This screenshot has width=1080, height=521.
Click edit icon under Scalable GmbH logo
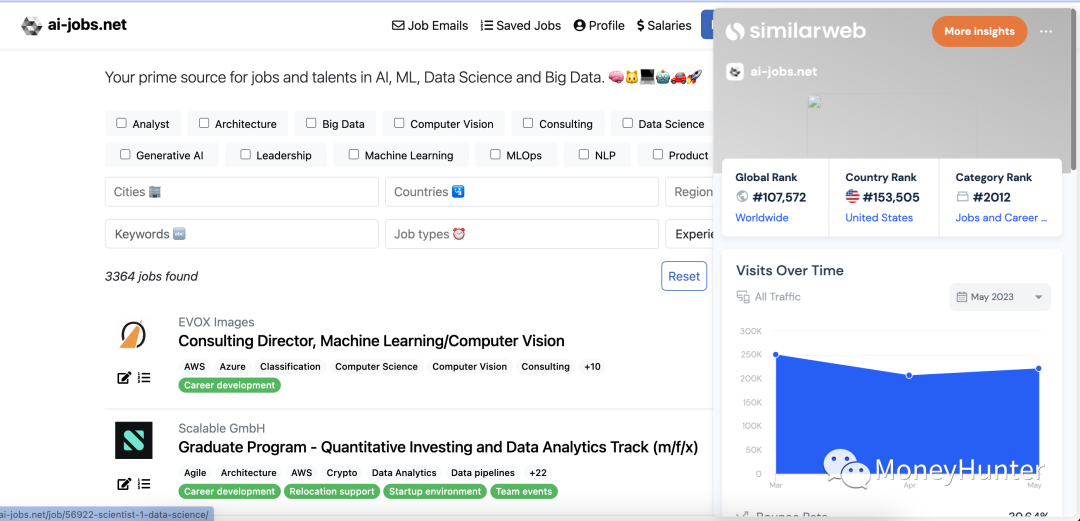coord(124,484)
